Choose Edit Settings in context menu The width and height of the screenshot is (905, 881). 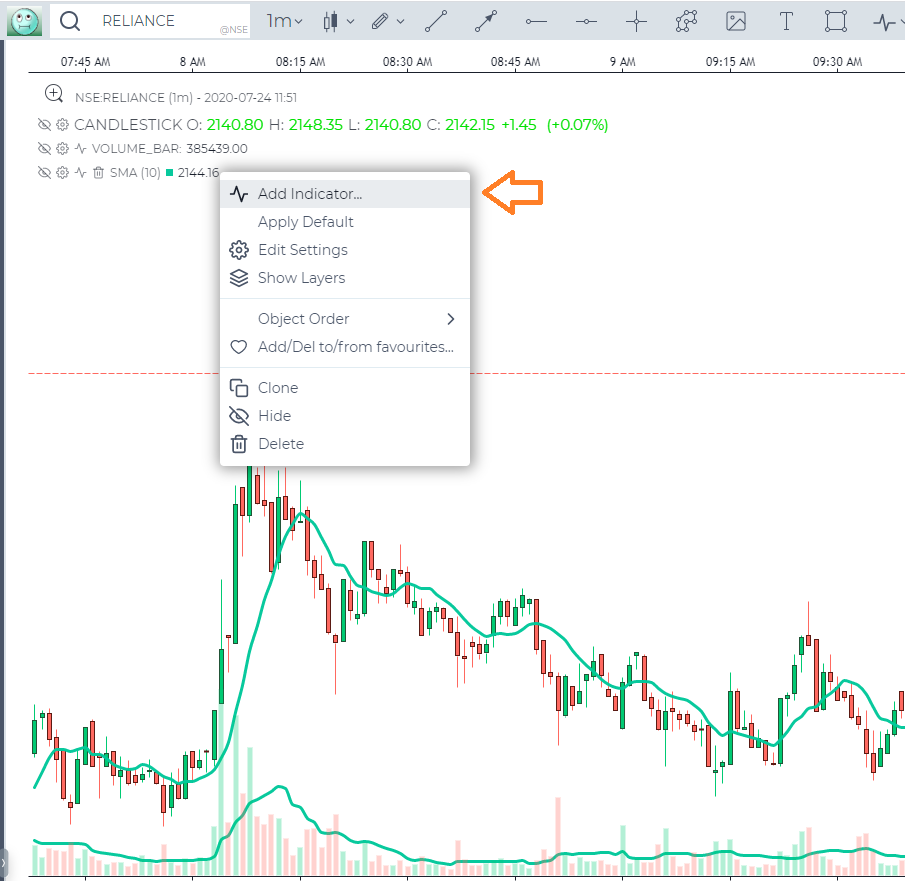(345, 250)
